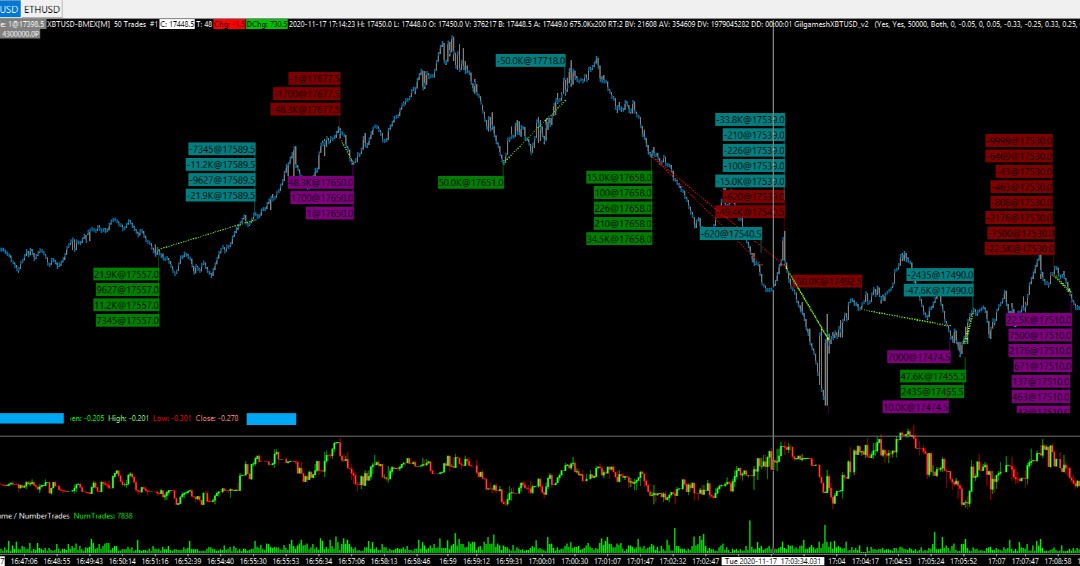The image size is (1080, 566).
Task: Click the 'NumTrades: 7838' volume label
Action: click(103, 516)
